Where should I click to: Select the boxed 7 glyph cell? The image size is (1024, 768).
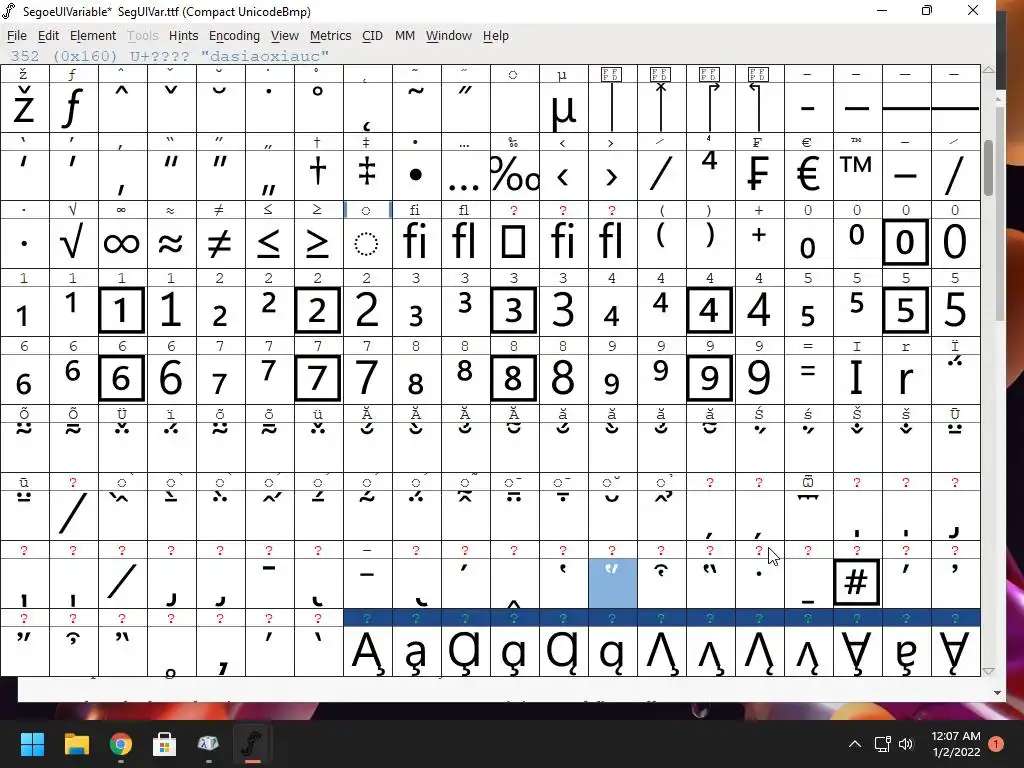[x=319, y=379]
